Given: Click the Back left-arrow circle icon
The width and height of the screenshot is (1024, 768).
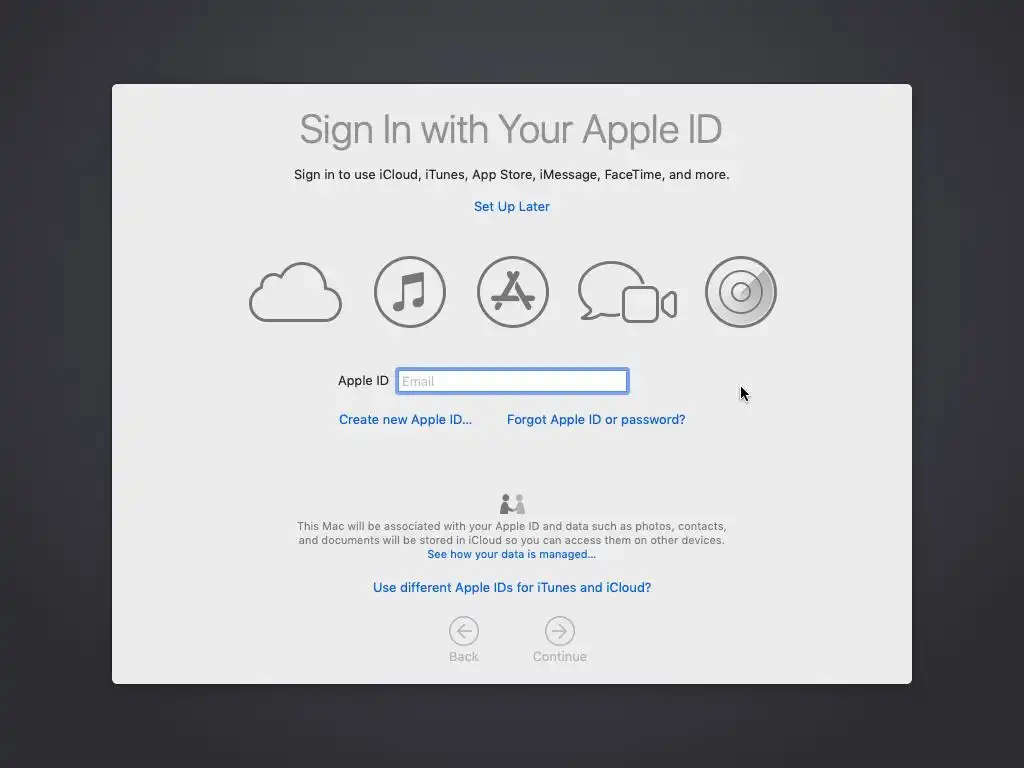Looking at the screenshot, I should tap(464, 631).
